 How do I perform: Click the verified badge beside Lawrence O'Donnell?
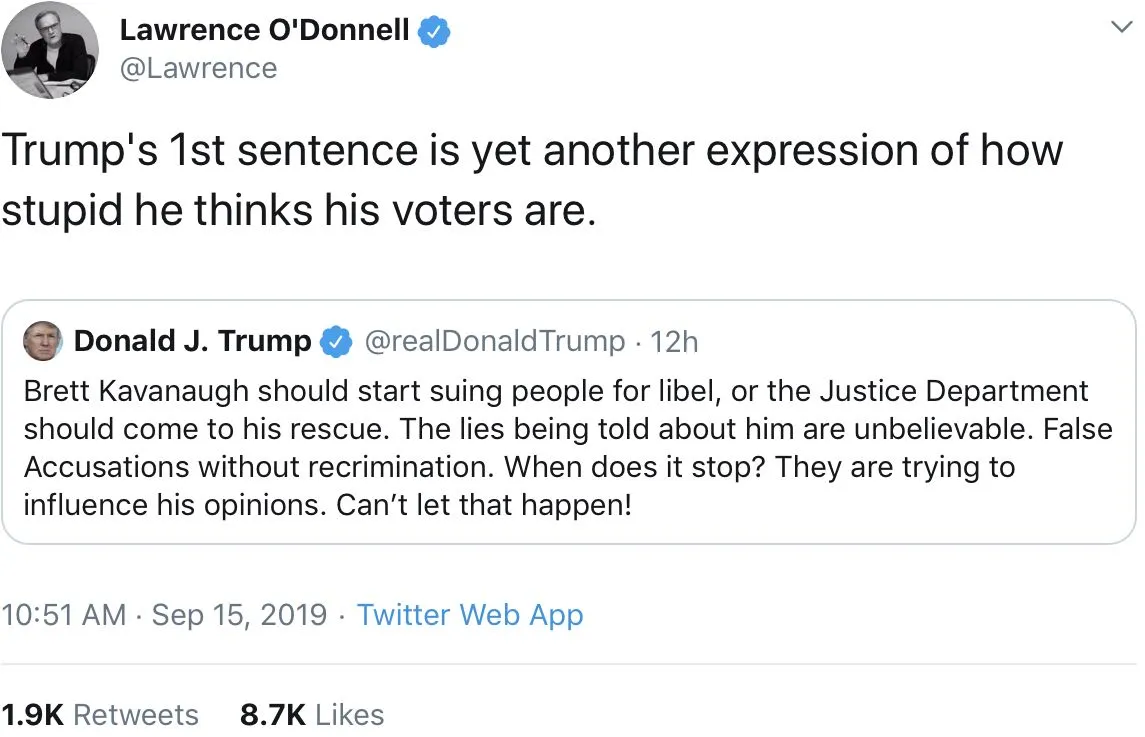tap(433, 31)
